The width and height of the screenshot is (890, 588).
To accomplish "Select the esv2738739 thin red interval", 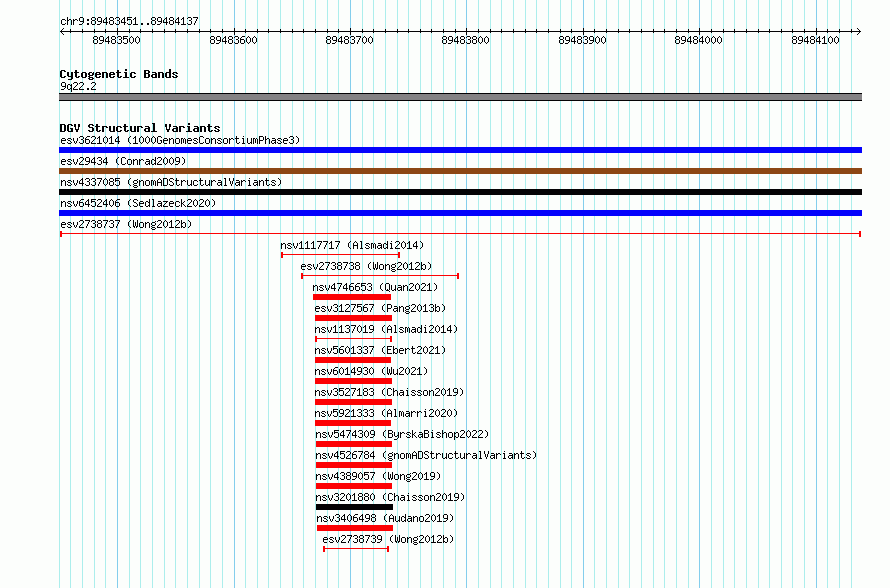I will pyautogui.click(x=356, y=549).
